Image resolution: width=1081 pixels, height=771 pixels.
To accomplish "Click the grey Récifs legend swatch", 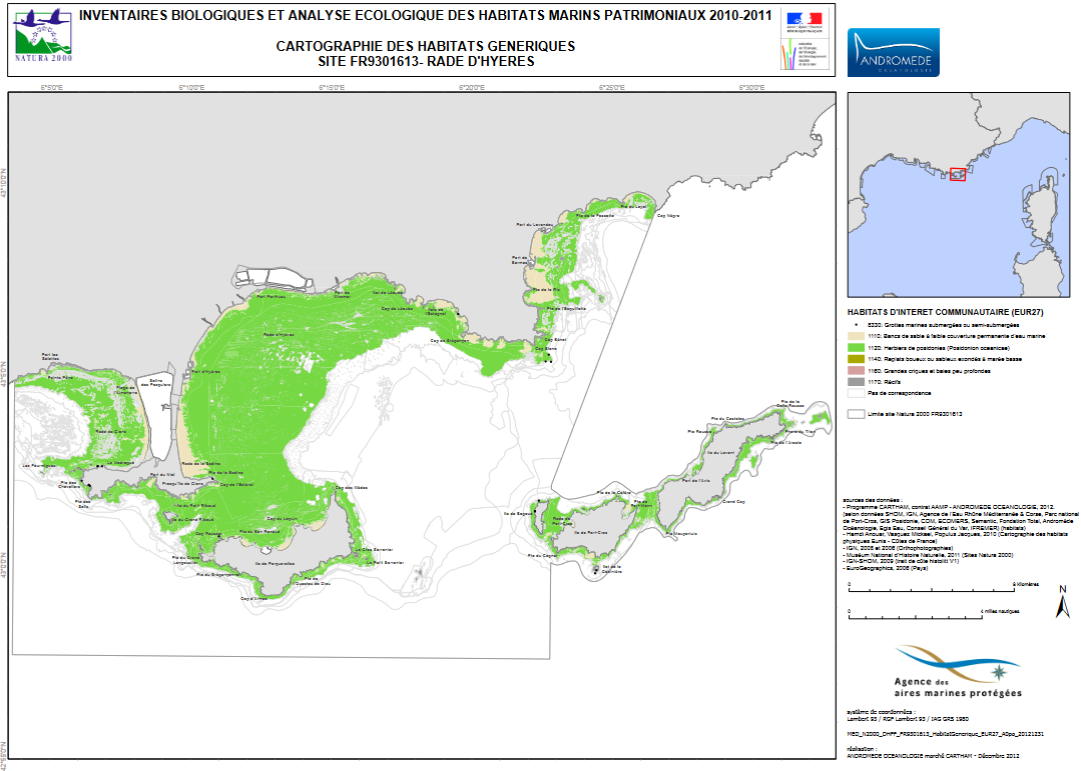I will click(x=857, y=382).
